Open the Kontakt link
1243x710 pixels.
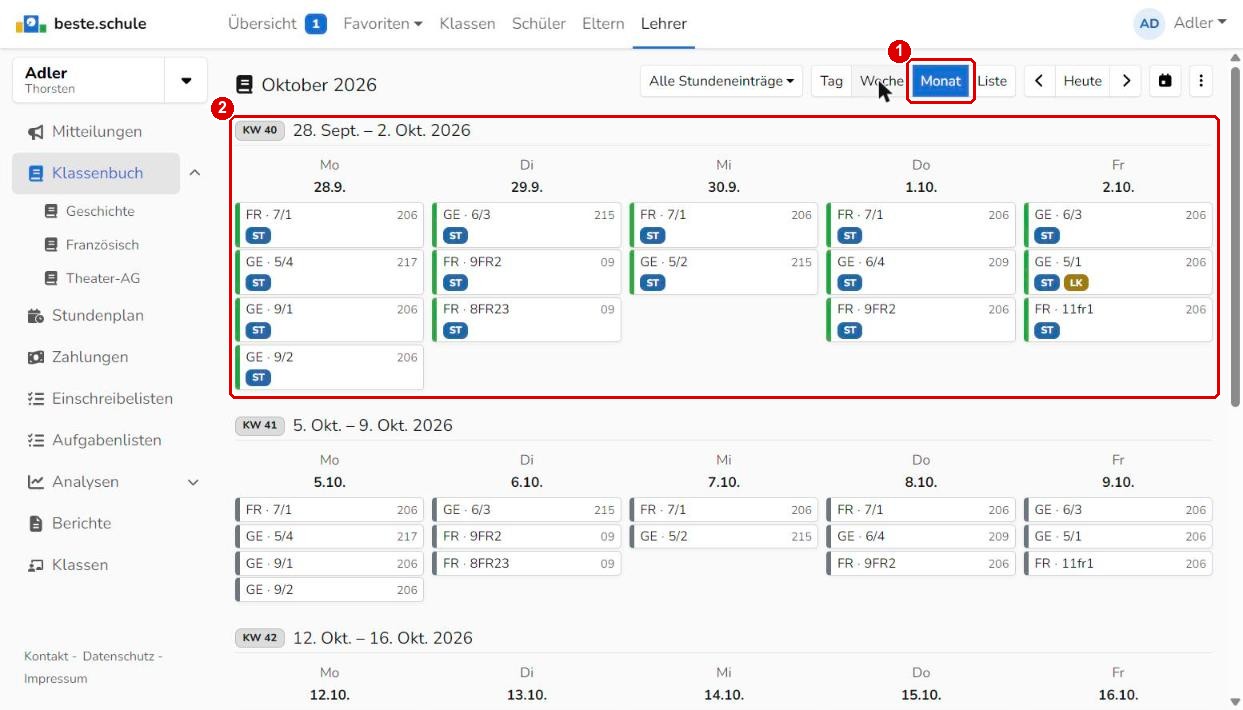point(46,656)
